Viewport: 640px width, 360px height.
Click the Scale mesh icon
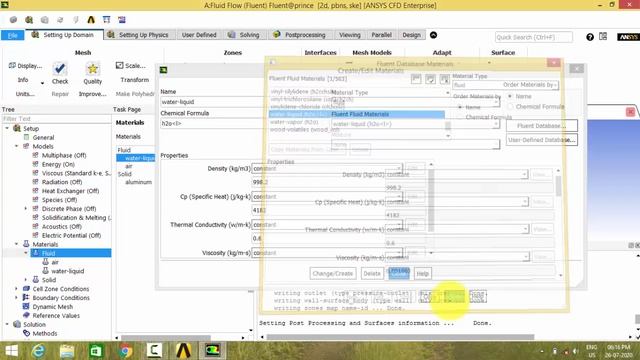point(119,65)
